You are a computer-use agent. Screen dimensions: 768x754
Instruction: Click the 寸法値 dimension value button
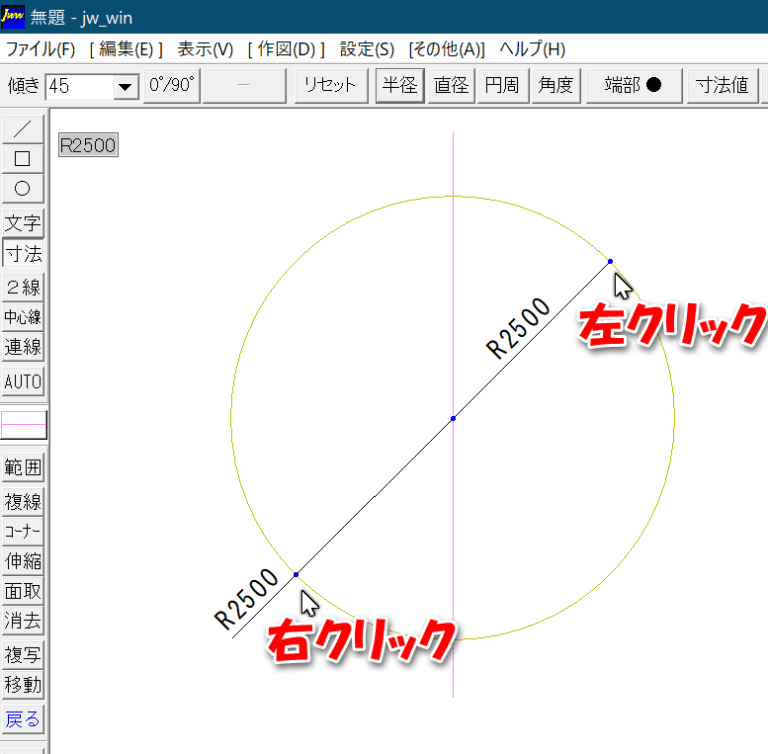coord(722,86)
